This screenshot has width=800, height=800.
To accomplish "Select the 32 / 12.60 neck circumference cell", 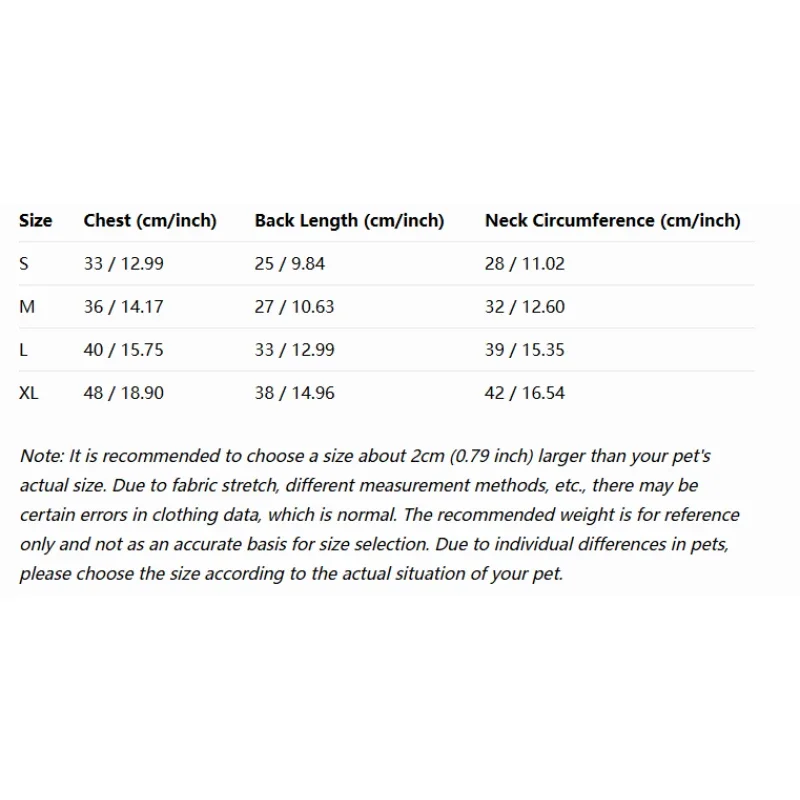I will 525,307.
